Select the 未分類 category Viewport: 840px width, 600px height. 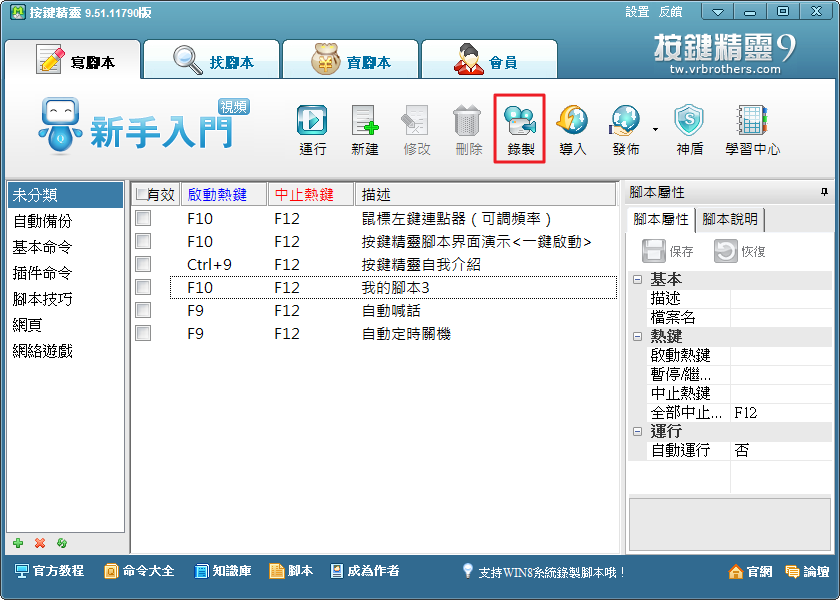pos(65,195)
